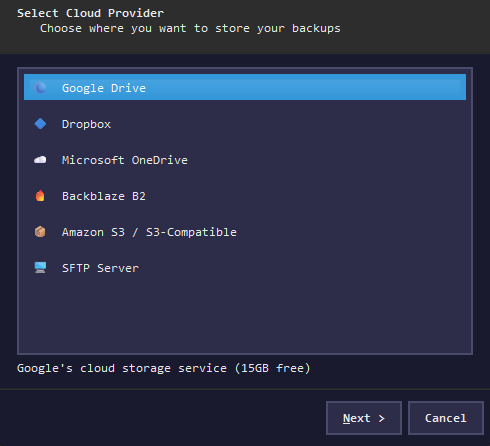The image size is (490, 446).
Task: Choose Dropbox from the provider list
Action: pyautogui.click(x=245, y=124)
